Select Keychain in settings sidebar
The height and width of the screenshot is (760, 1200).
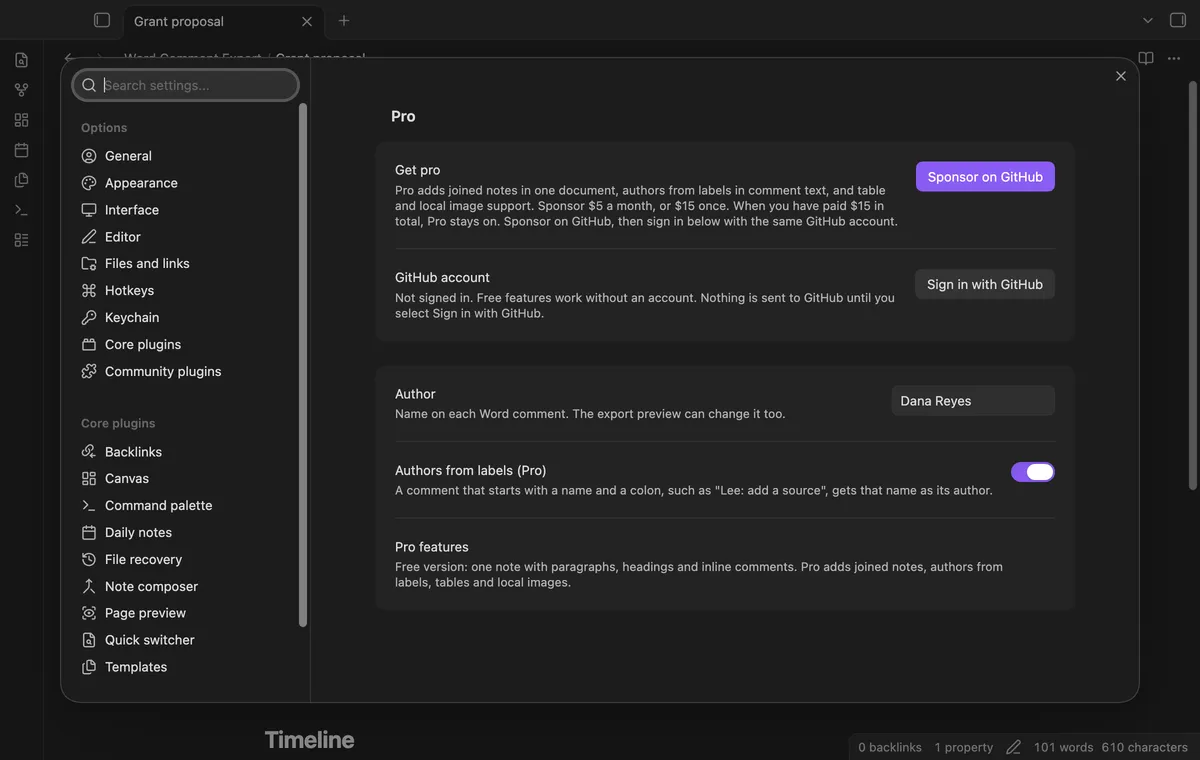pos(186,317)
